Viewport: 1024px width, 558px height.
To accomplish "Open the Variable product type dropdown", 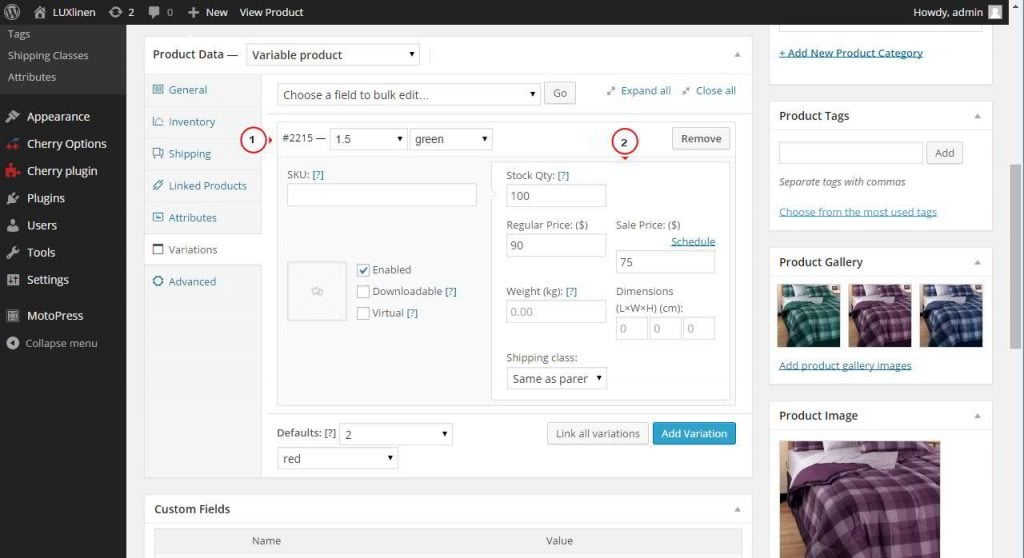I will click(333, 55).
